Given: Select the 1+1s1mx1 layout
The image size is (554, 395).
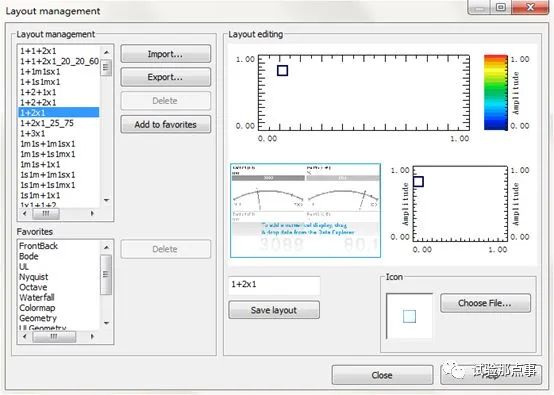Looking at the screenshot, I should tap(58, 82).
